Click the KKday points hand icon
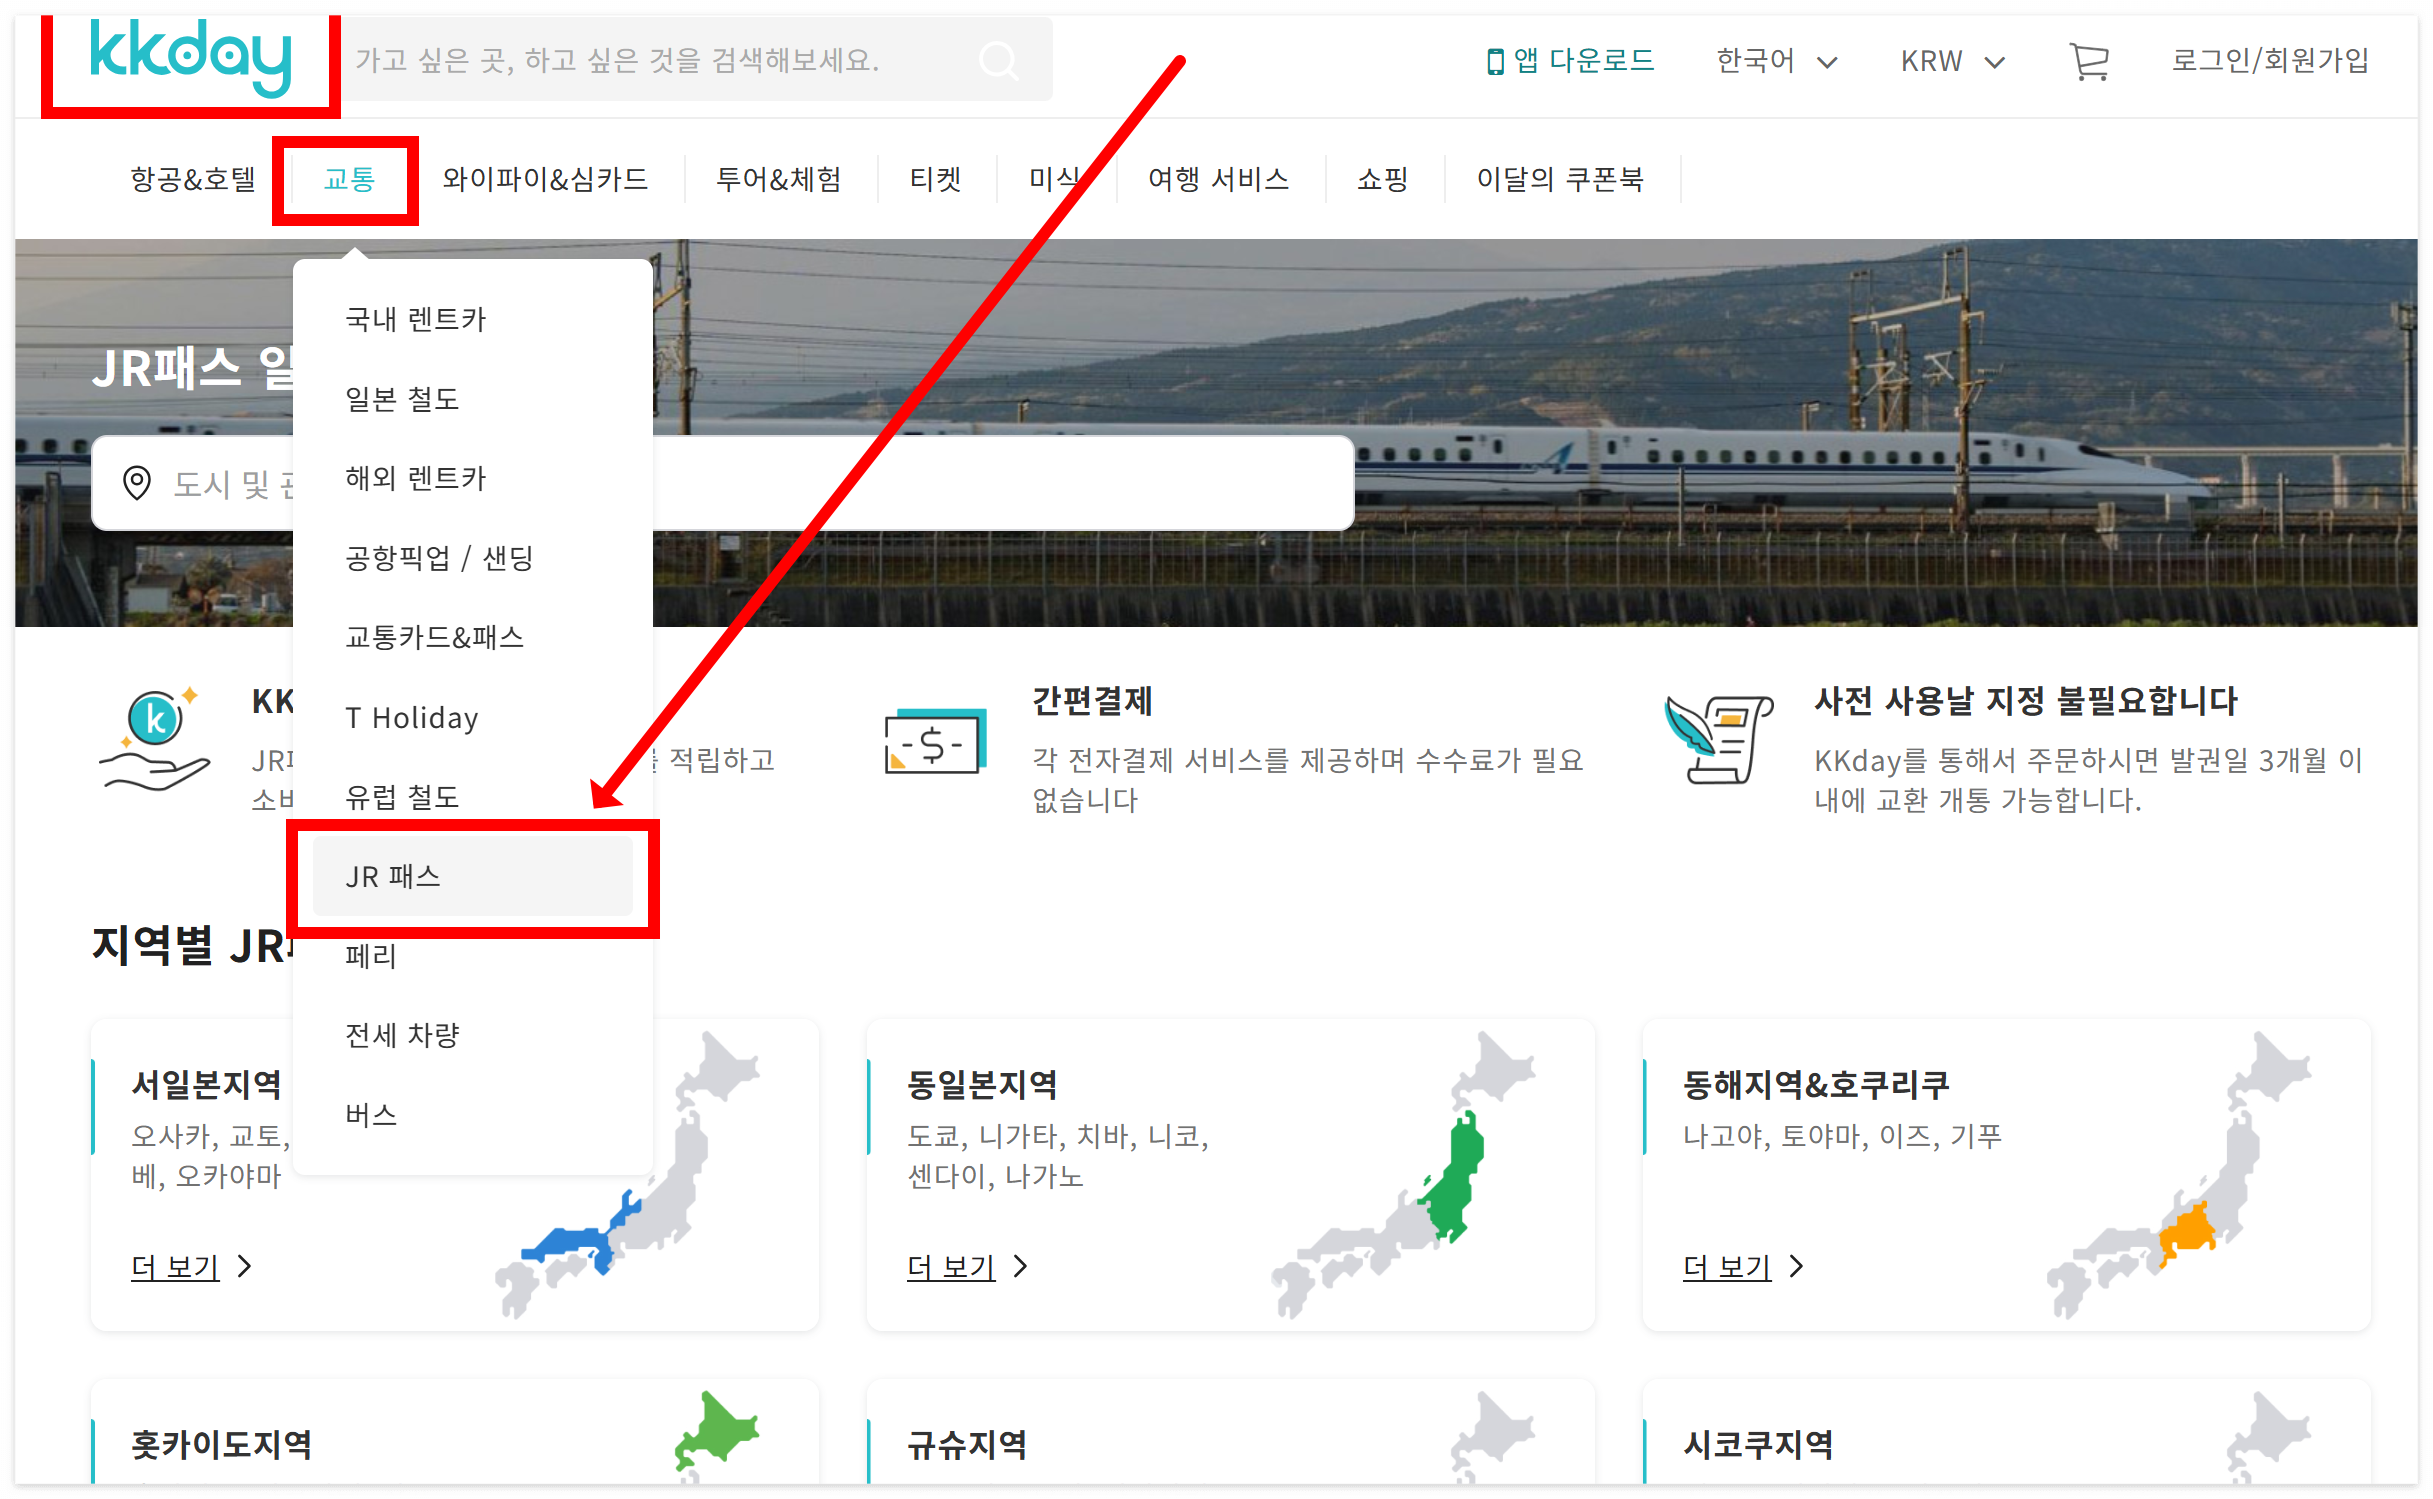 pyautogui.click(x=155, y=738)
